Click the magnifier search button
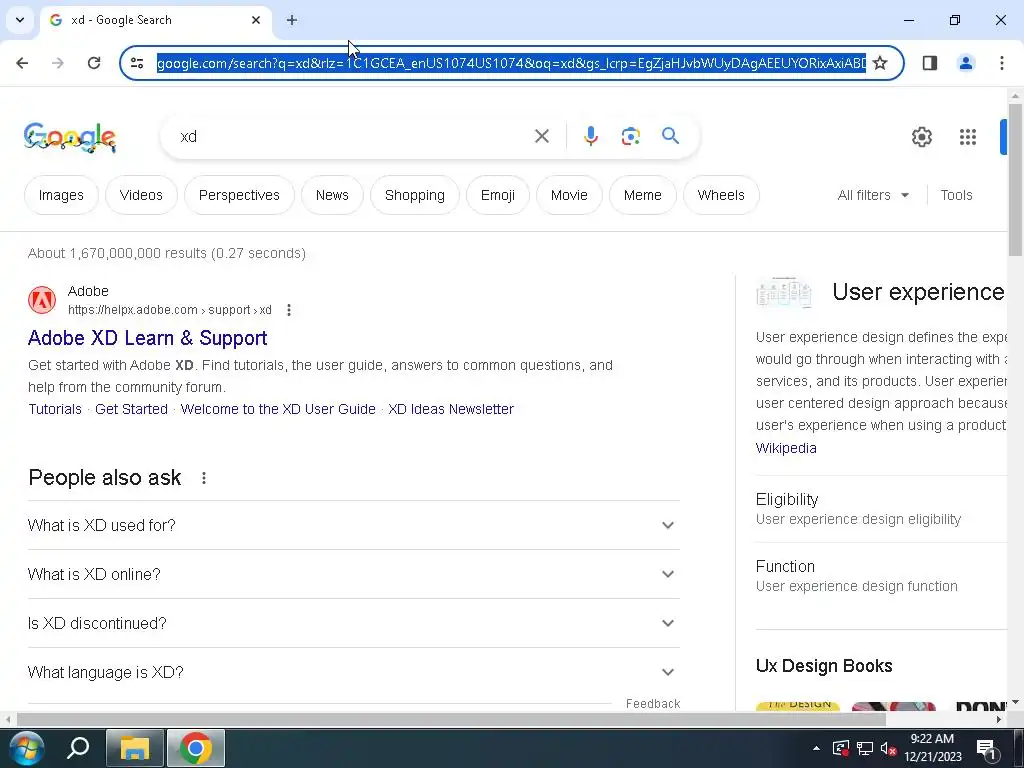The height and width of the screenshot is (768, 1024). click(670, 136)
